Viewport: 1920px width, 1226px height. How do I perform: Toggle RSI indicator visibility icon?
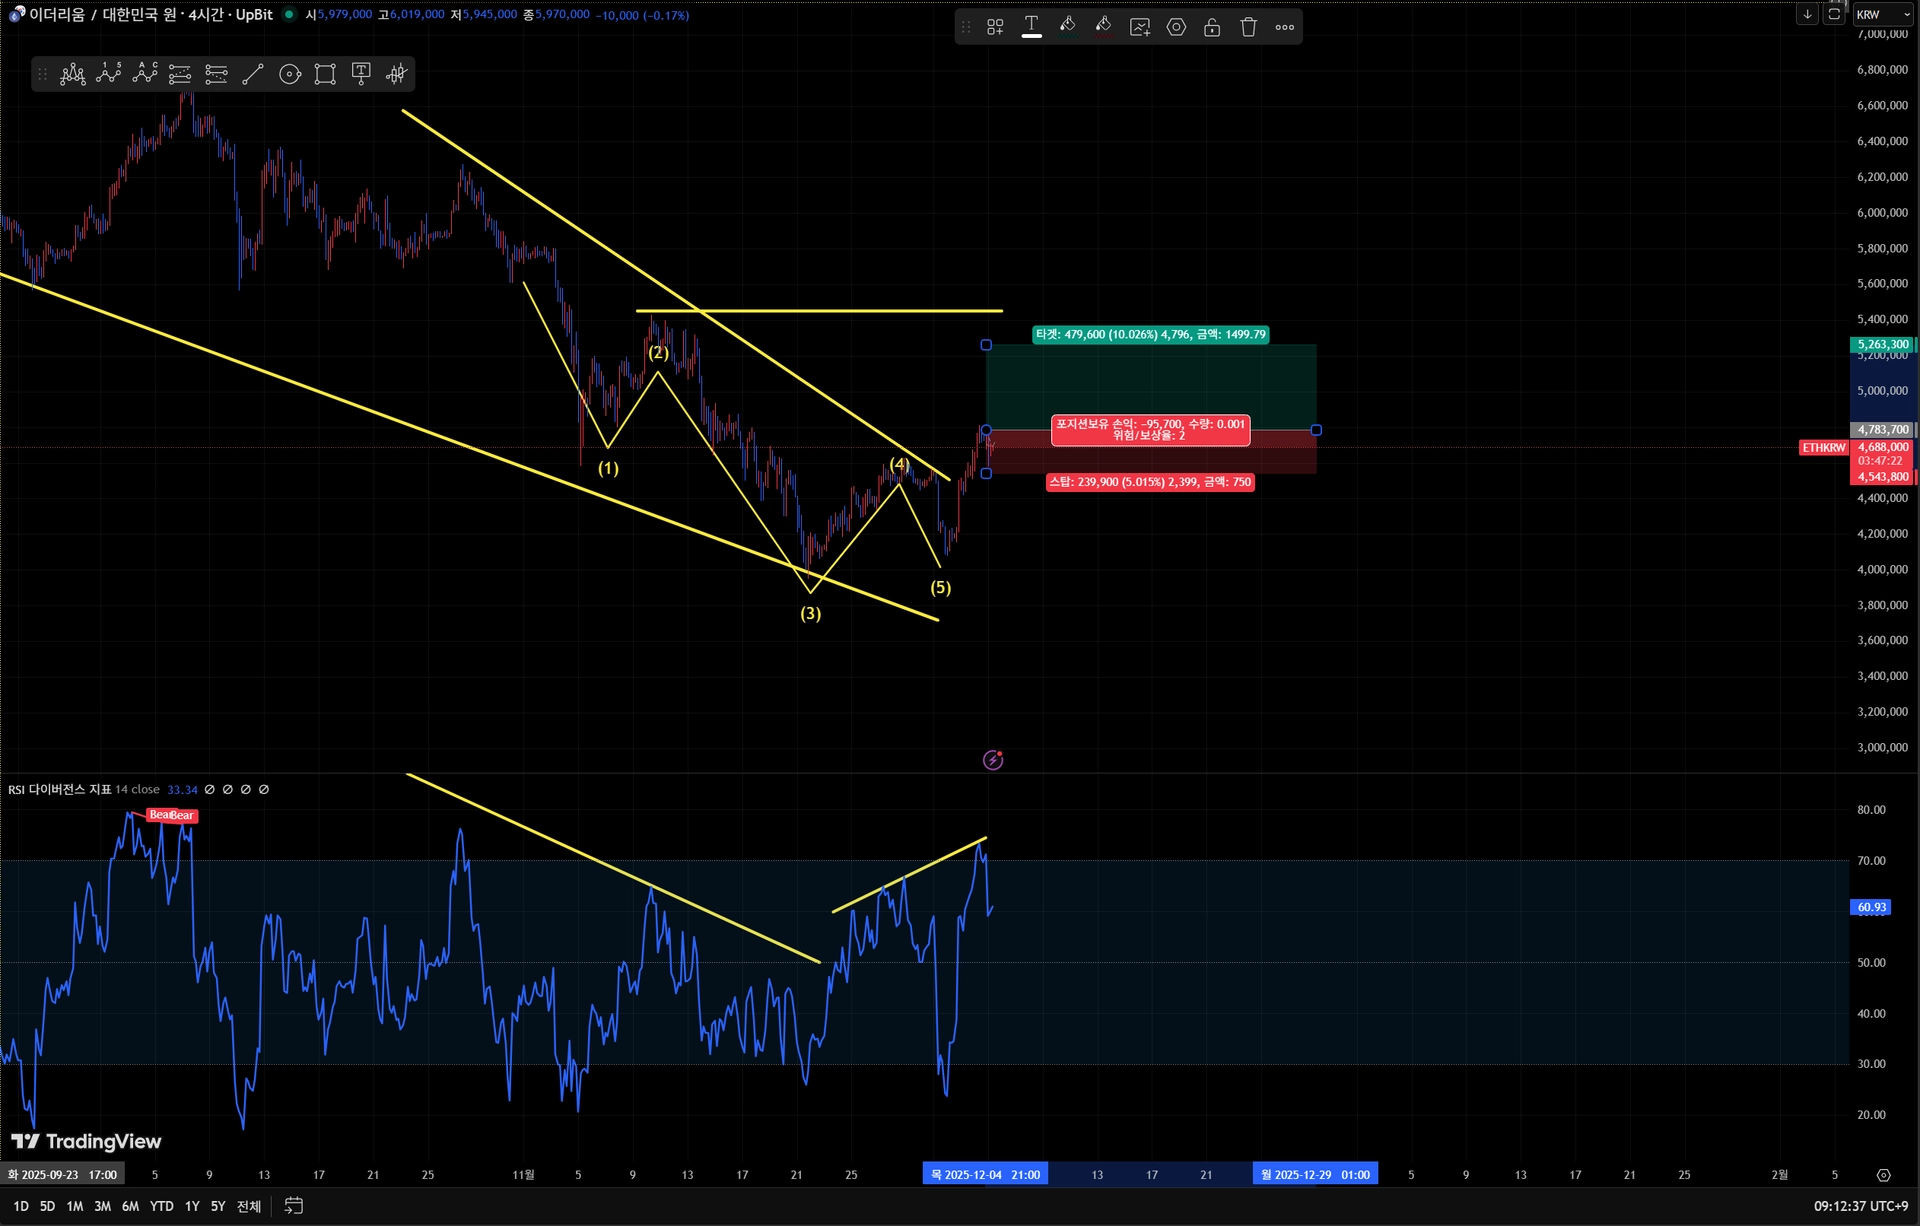click(x=210, y=790)
